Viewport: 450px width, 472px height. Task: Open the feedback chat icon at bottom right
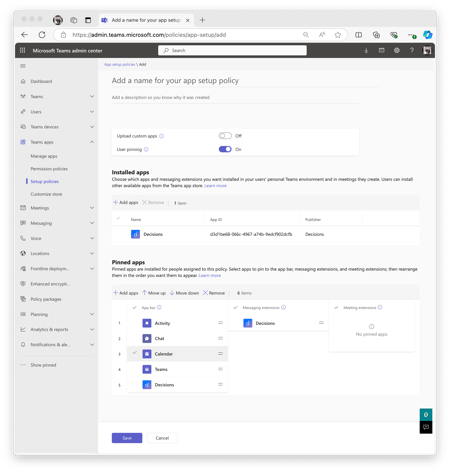coord(426,427)
